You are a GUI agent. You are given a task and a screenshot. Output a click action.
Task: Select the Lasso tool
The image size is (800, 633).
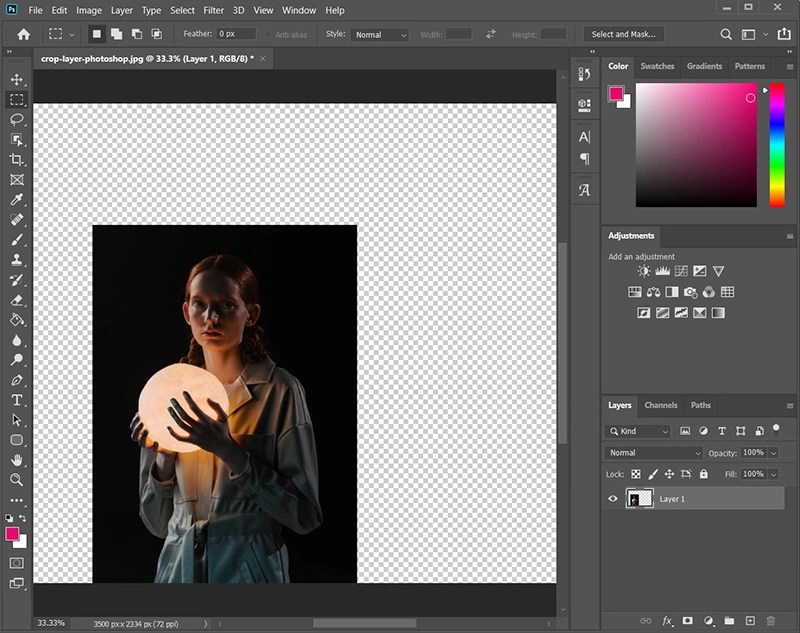coord(16,121)
